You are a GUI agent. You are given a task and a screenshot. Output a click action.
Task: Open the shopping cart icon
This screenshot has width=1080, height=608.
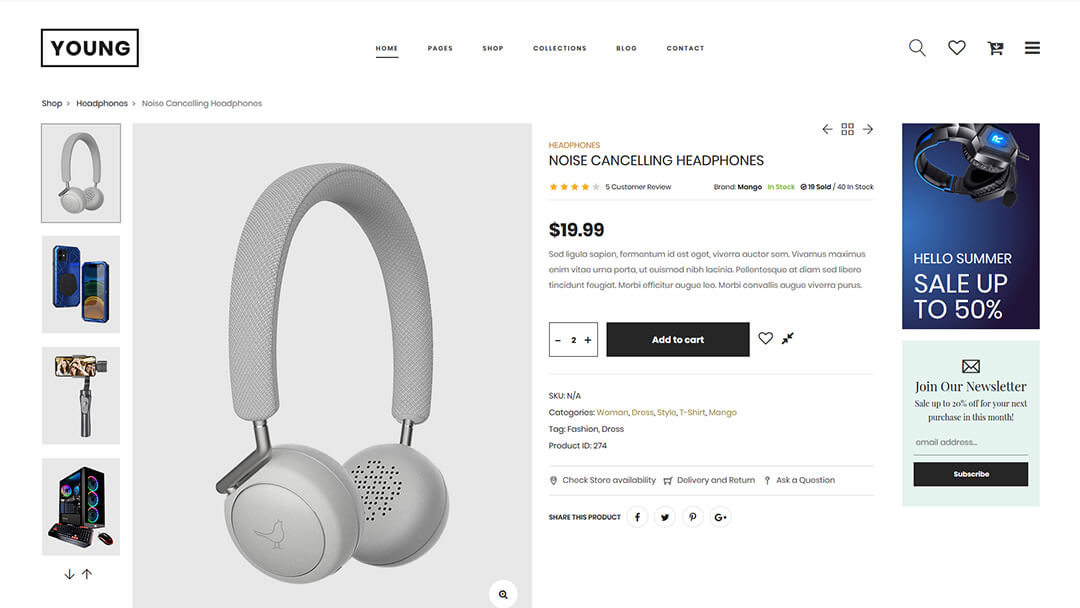[x=995, y=48]
